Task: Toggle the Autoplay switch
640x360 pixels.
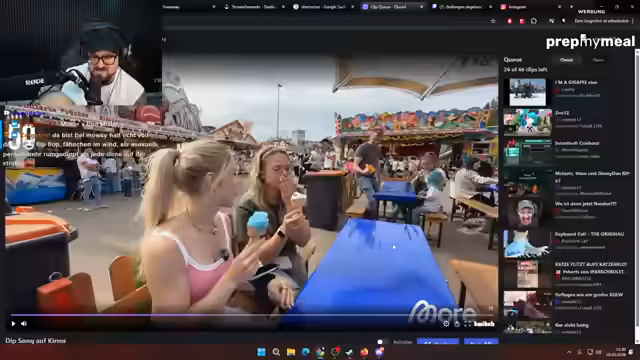Action: tap(381, 342)
